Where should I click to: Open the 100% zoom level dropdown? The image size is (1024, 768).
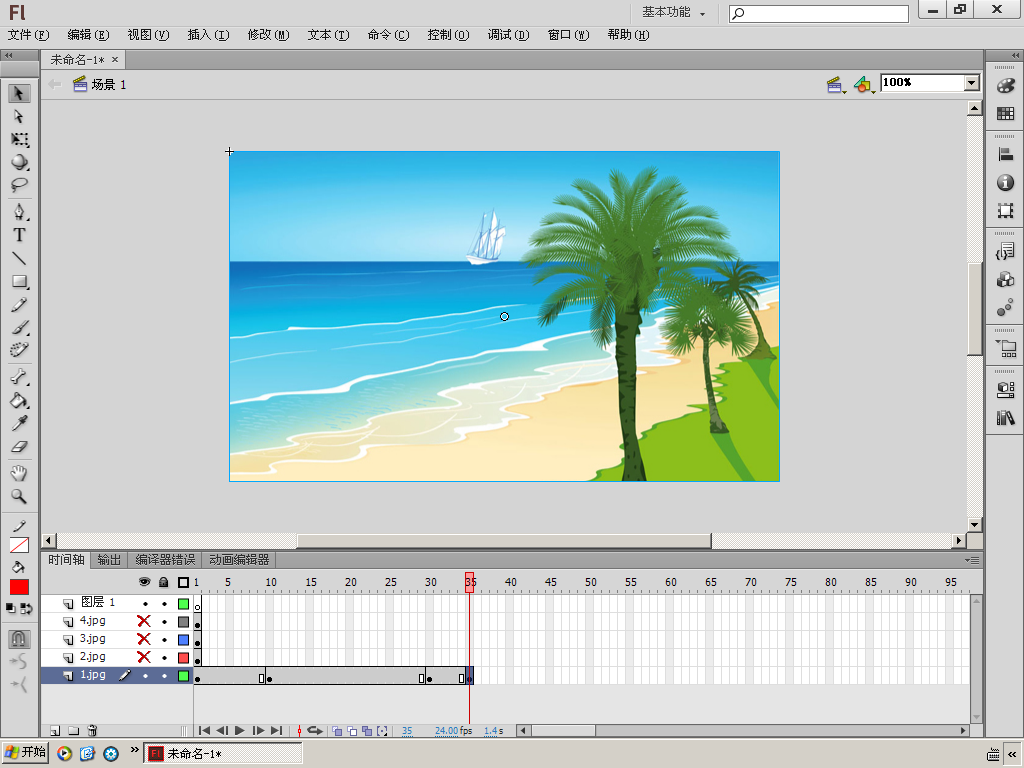coord(971,83)
